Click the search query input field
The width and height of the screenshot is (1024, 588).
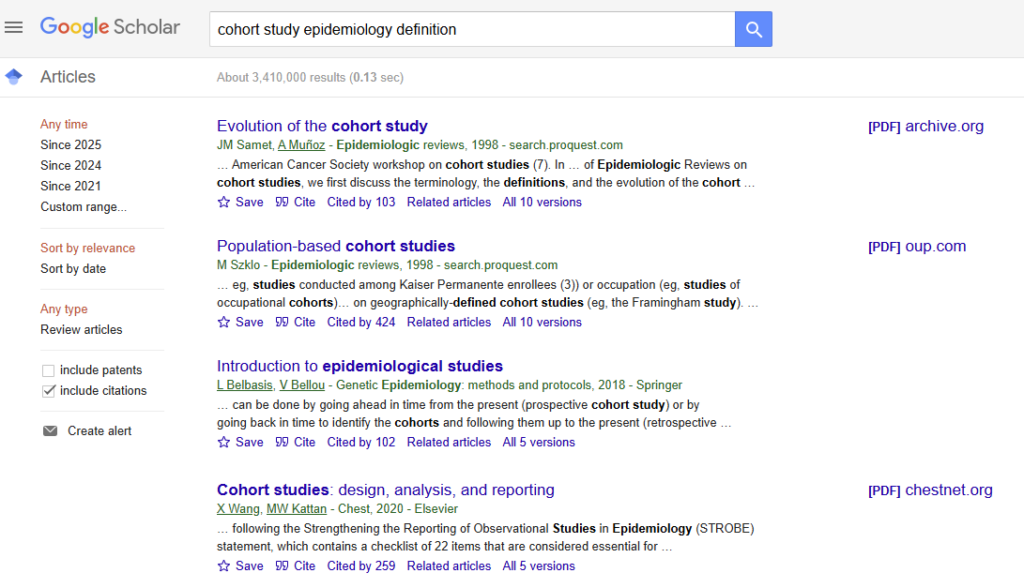pyautogui.click(x=470, y=29)
